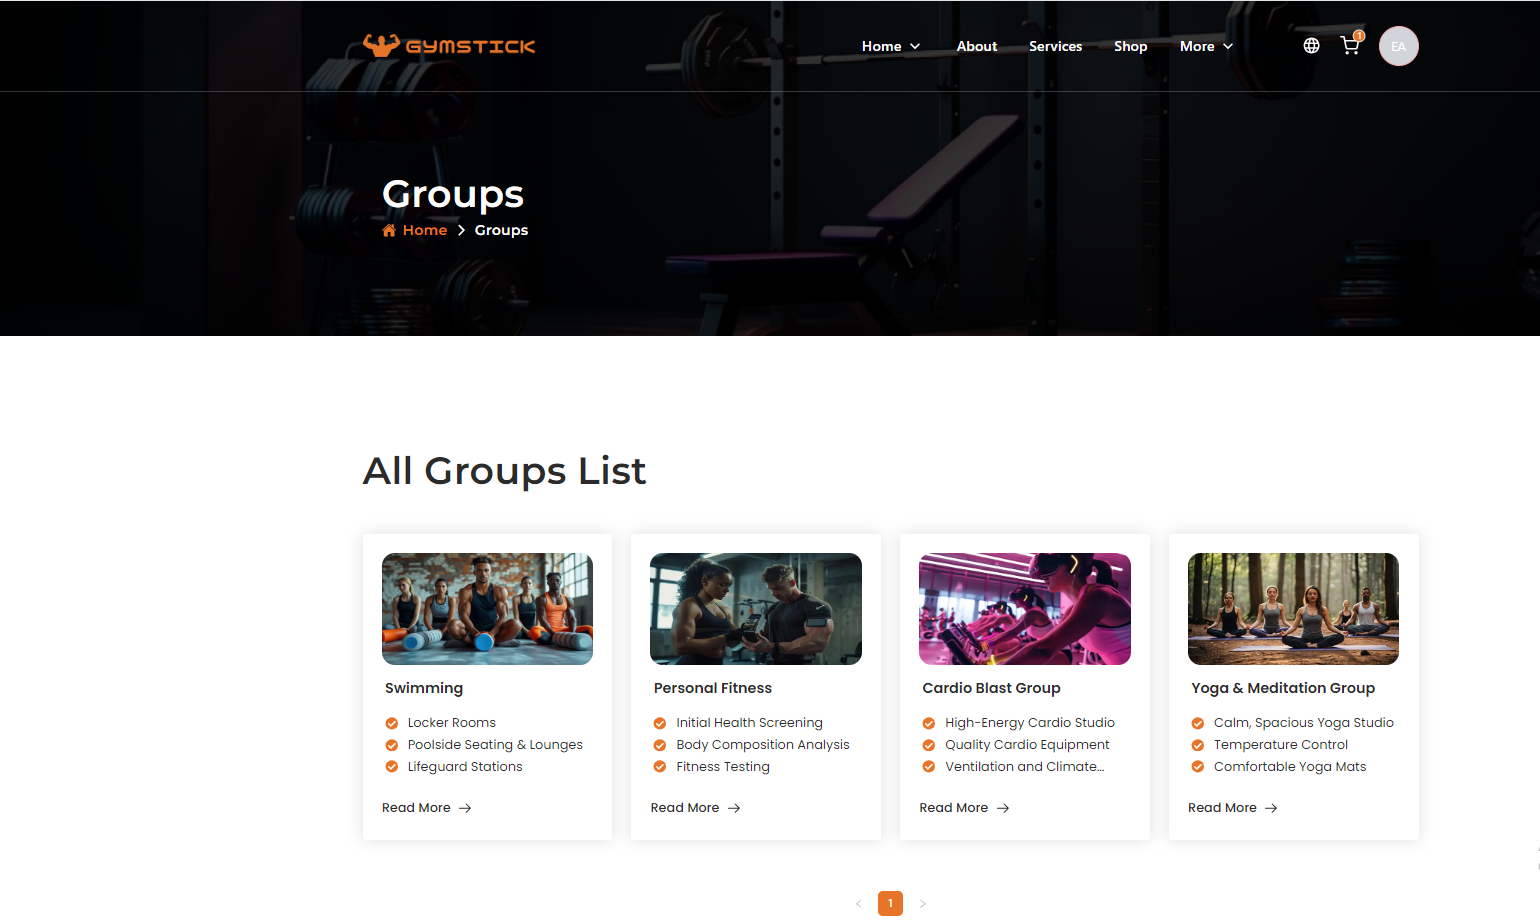Open the About menu item
Screen dimensions: 1540x922
976,46
